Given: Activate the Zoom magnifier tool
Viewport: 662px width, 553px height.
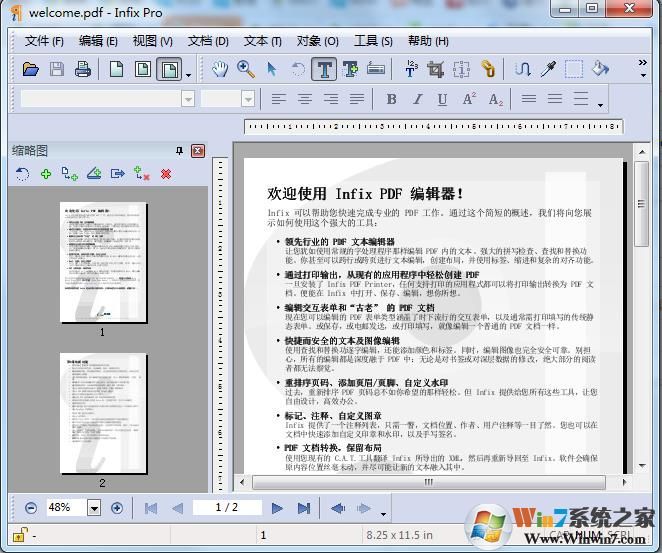Looking at the screenshot, I should 246,69.
